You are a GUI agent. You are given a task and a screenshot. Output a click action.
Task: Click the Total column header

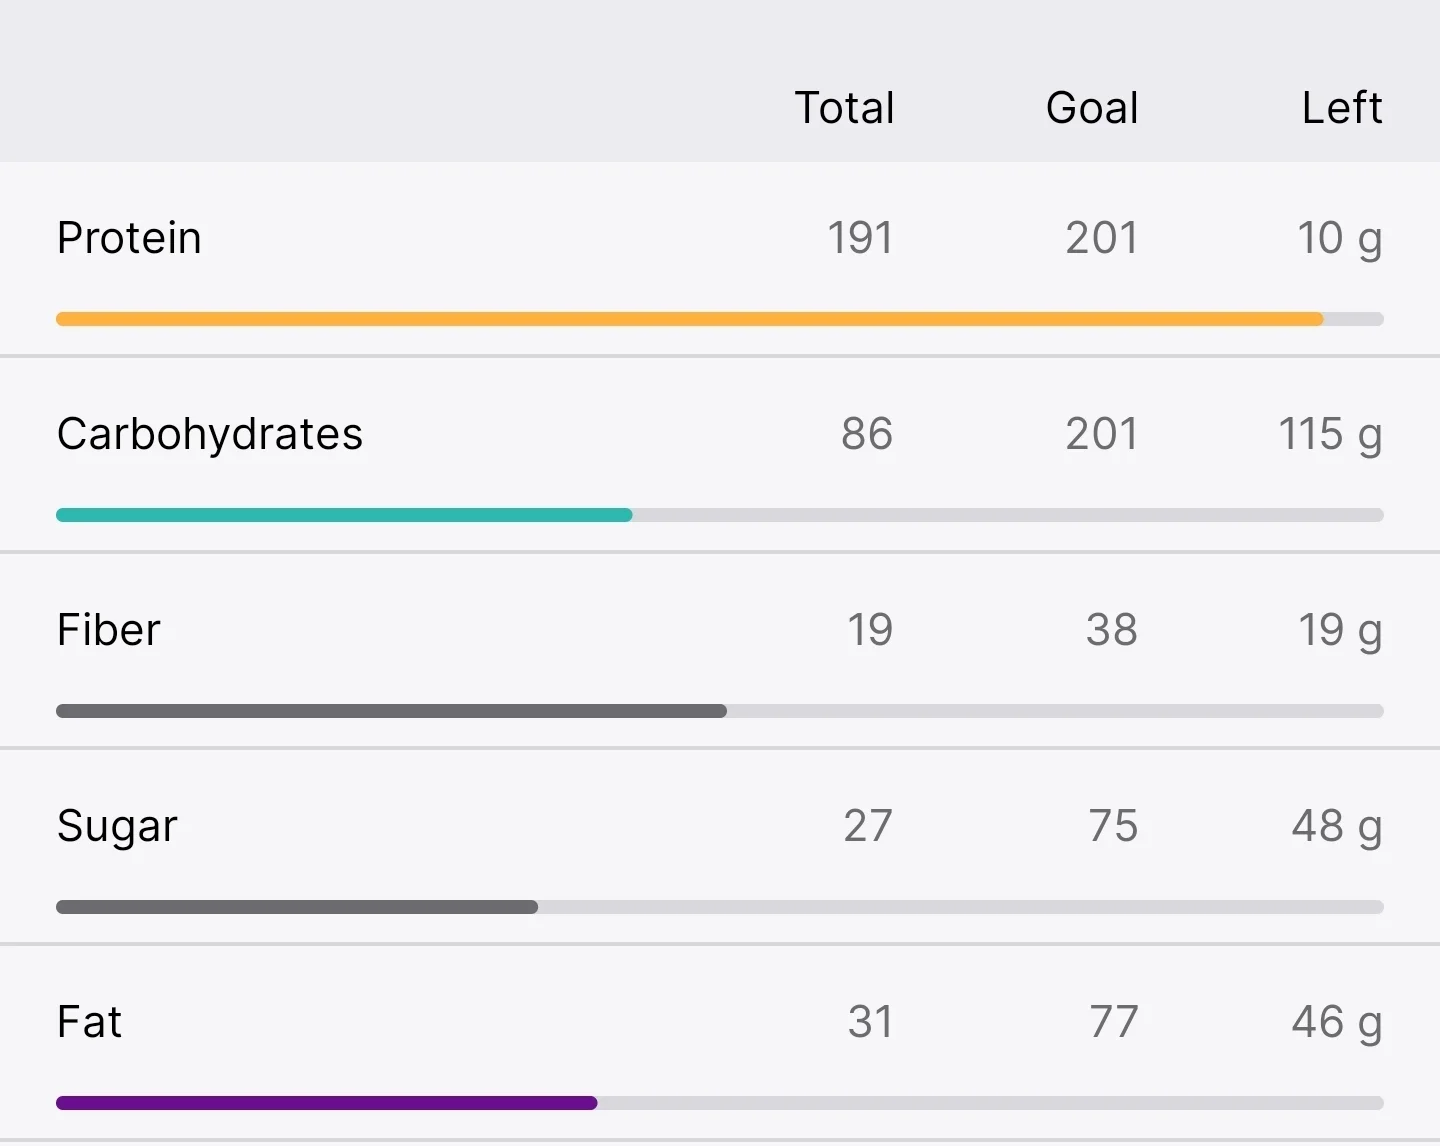pyautogui.click(x=844, y=108)
